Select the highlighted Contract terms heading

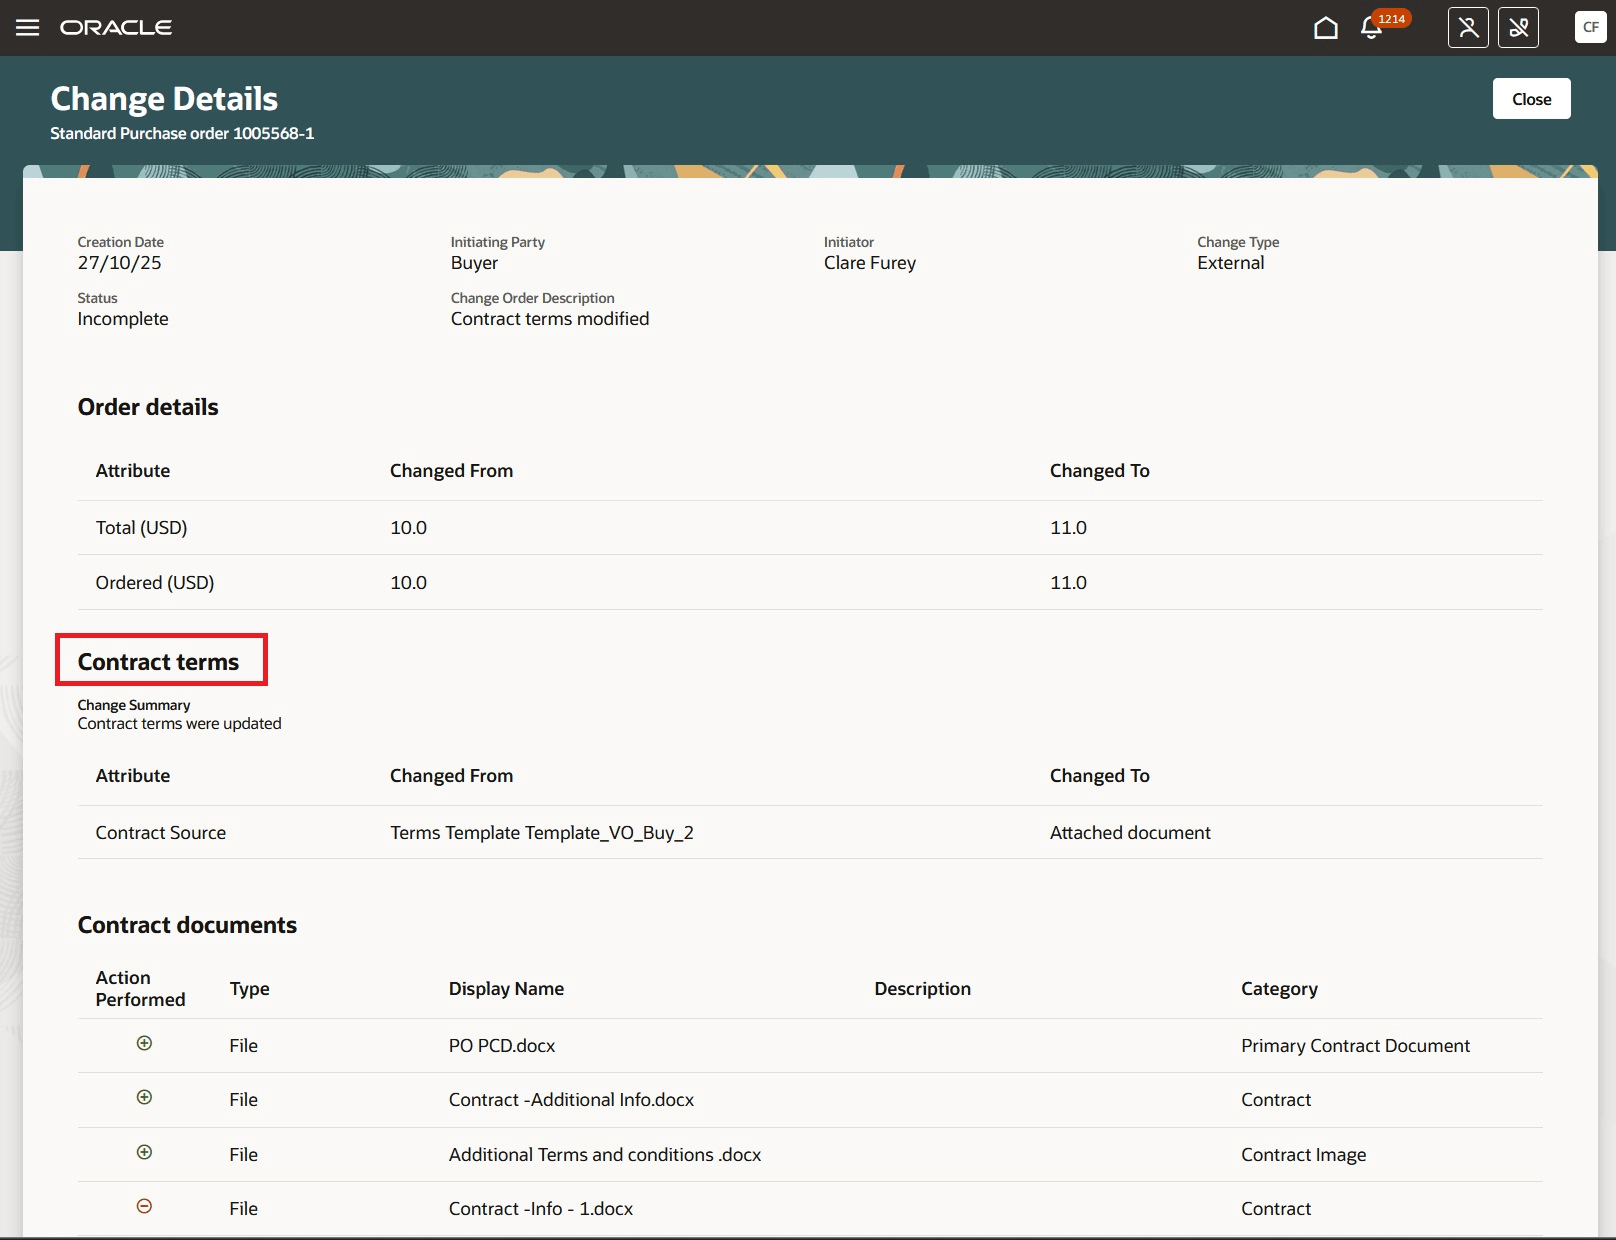[160, 660]
